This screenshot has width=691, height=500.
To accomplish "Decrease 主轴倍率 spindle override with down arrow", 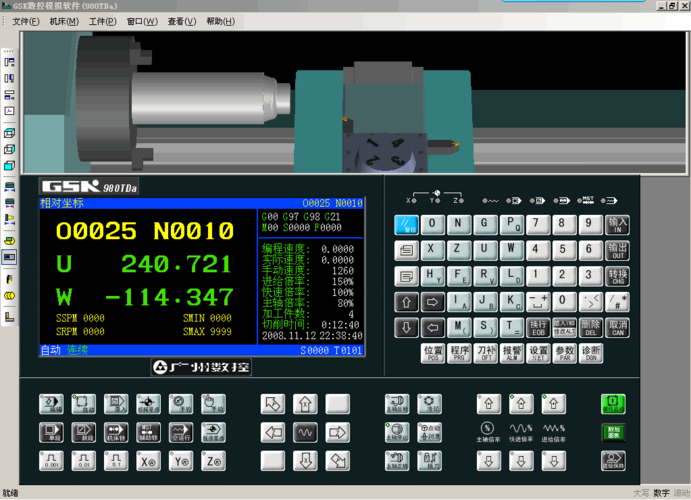I will point(489,461).
